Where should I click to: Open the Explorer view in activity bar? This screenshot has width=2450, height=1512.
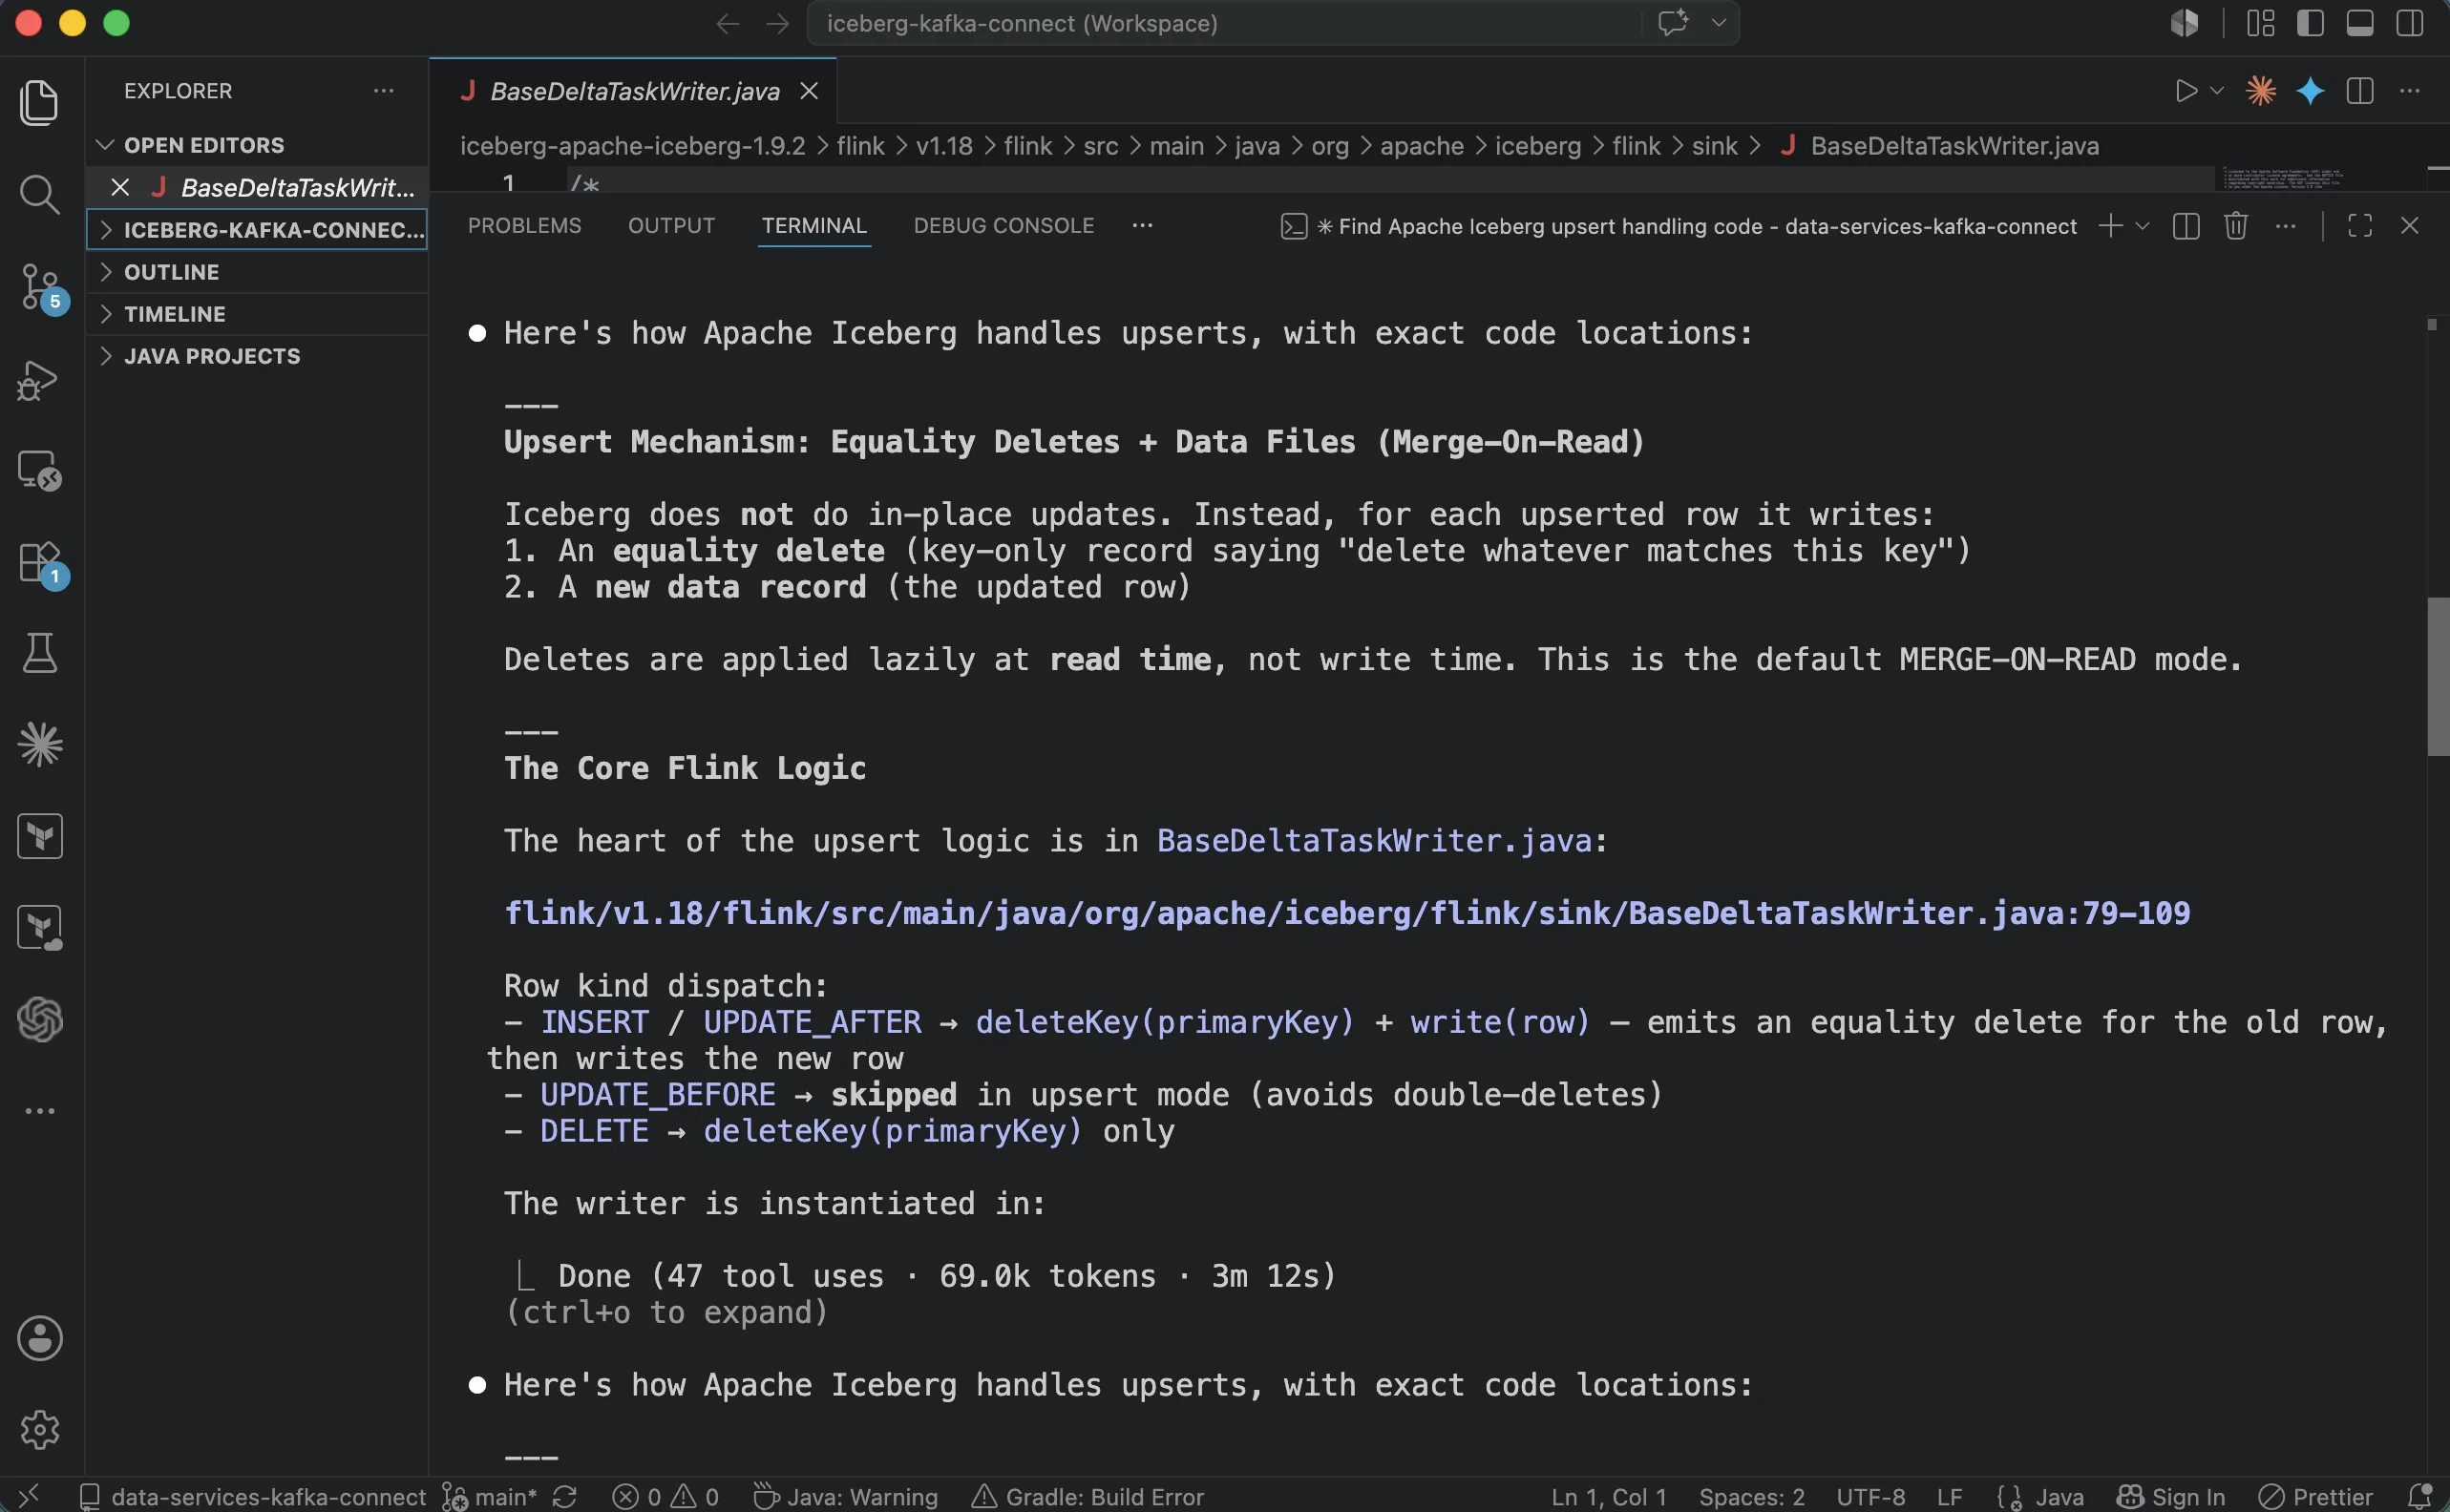(x=40, y=102)
